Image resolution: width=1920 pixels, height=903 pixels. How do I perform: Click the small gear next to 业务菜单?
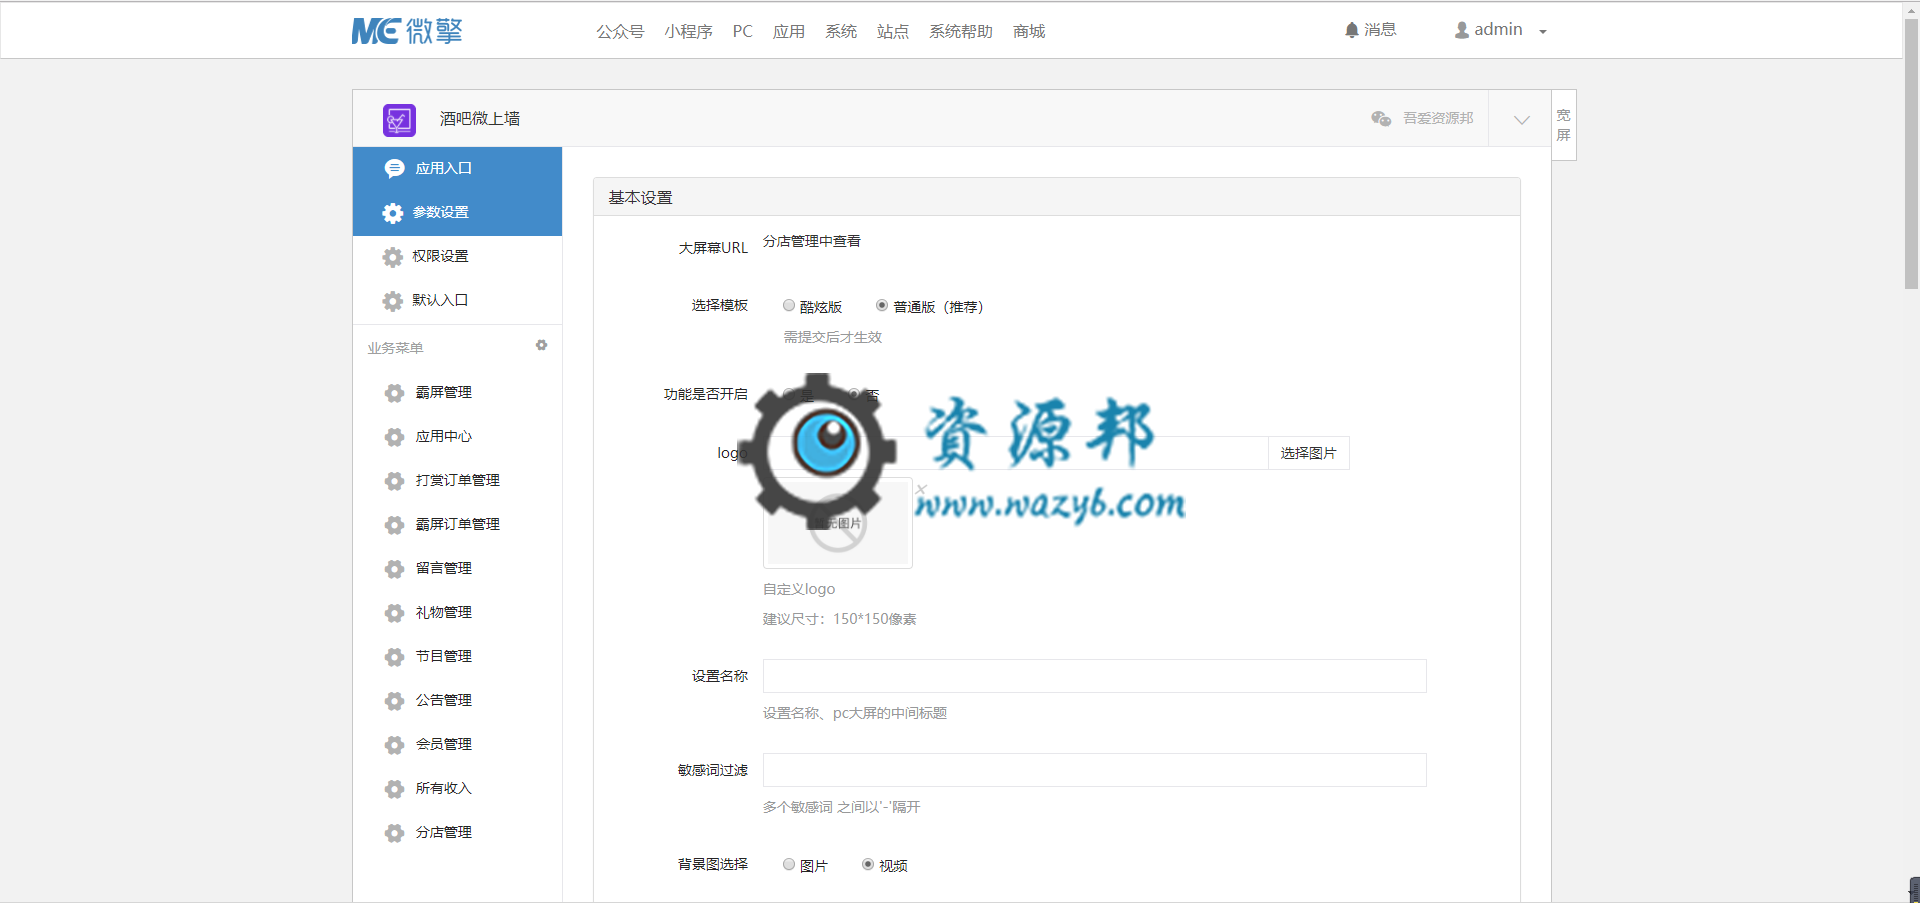[x=541, y=346]
